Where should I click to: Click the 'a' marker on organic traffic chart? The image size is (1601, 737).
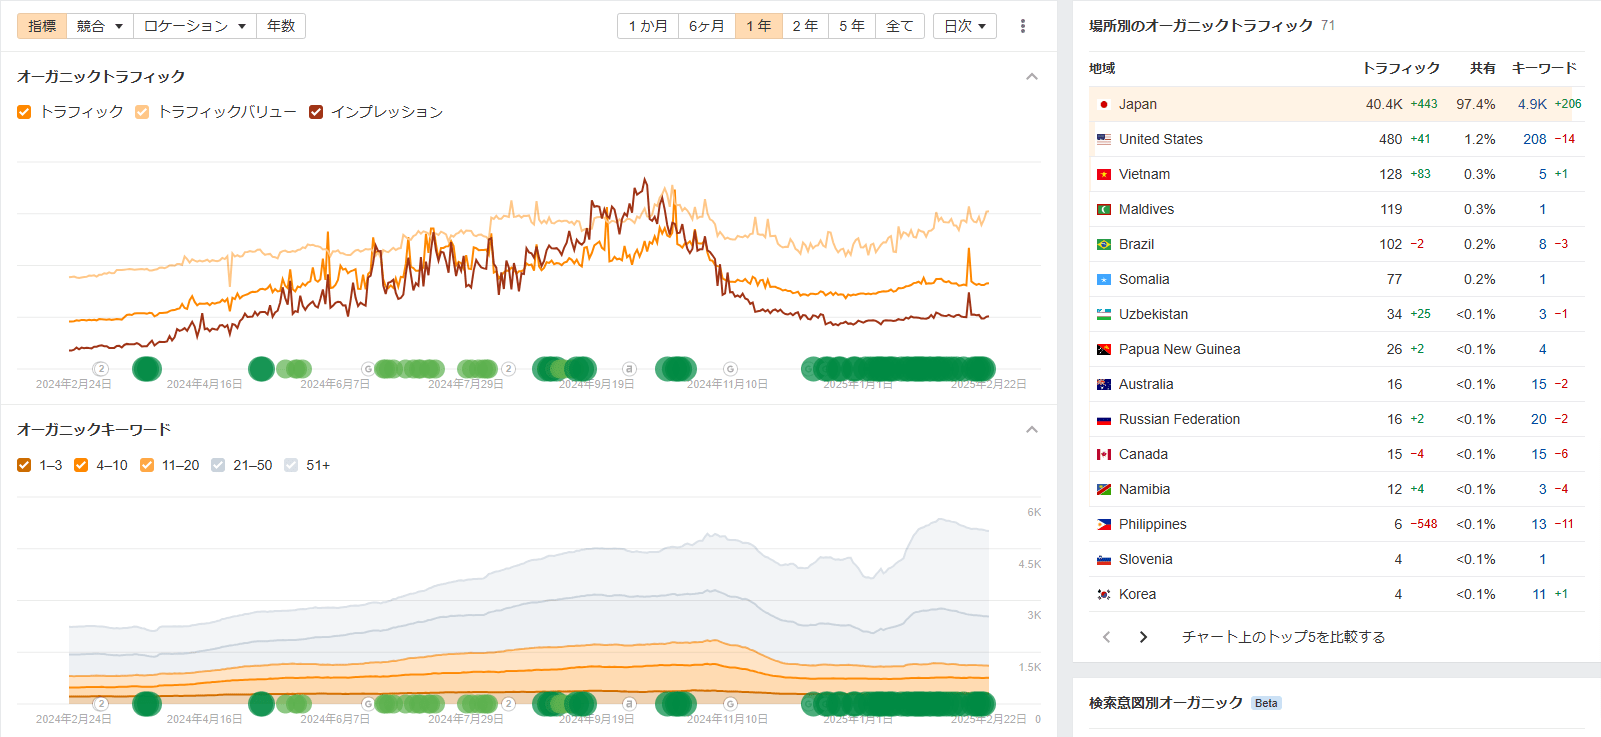[x=629, y=369]
